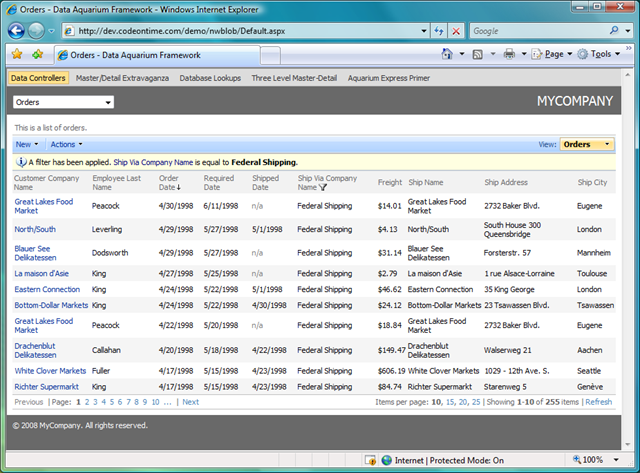
Task: Open the New action menu
Action: pos(27,144)
